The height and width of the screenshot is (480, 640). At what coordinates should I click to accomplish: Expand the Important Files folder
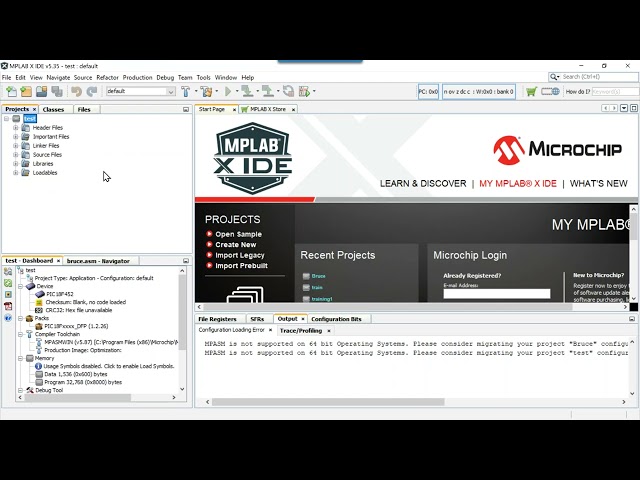[16, 137]
